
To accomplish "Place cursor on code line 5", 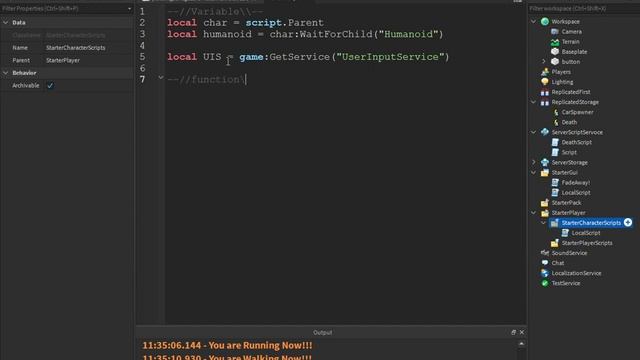I will click(308, 57).
